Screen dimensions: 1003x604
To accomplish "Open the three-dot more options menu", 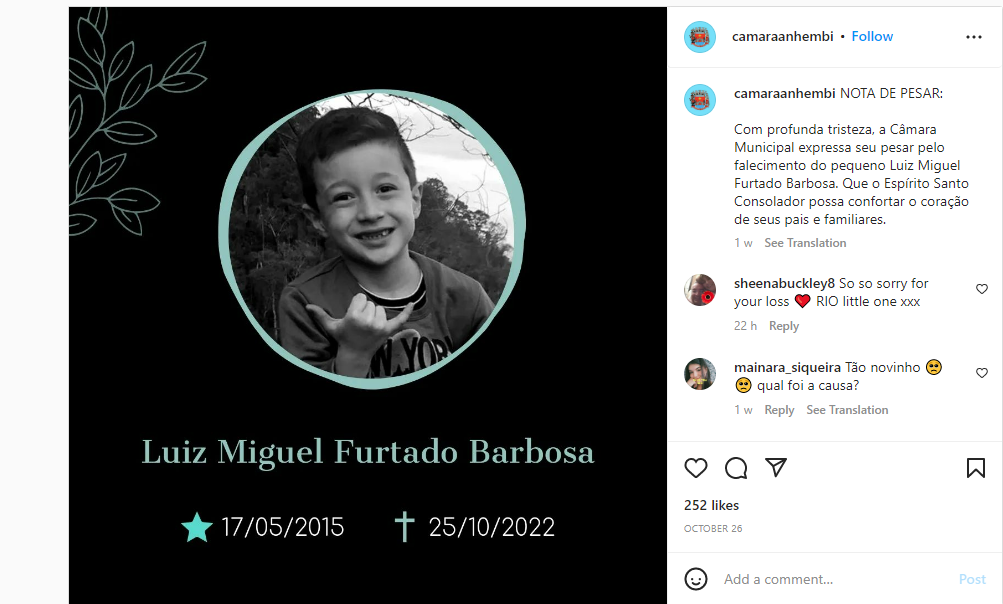I will tap(974, 37).
